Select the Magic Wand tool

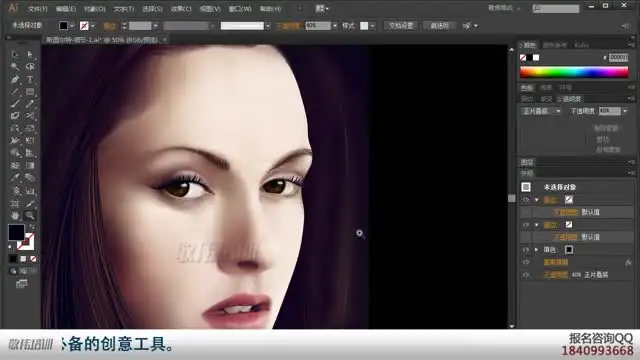point(15,67)
